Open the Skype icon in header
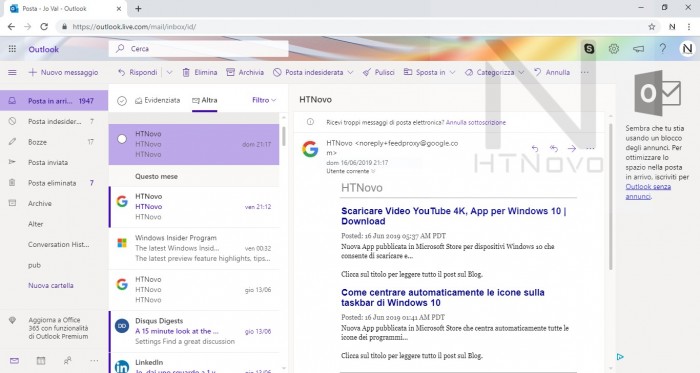 coord(589,49)
